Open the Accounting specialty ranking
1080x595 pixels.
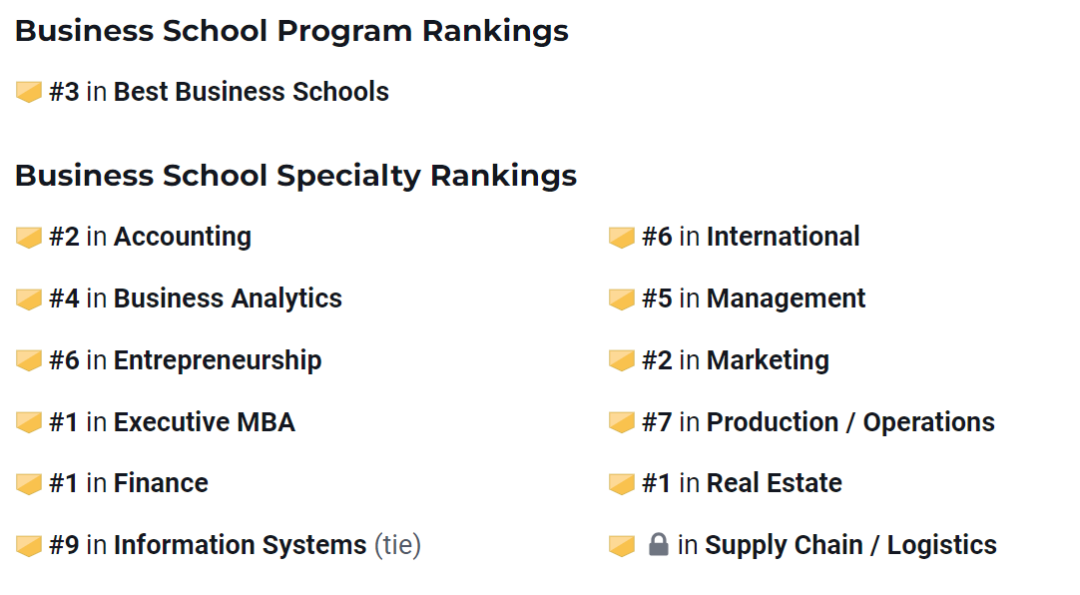pos(183,237)
